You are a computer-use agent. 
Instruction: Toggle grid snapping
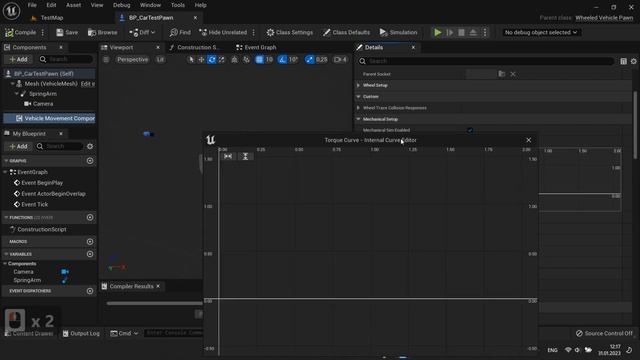(259, 60)
